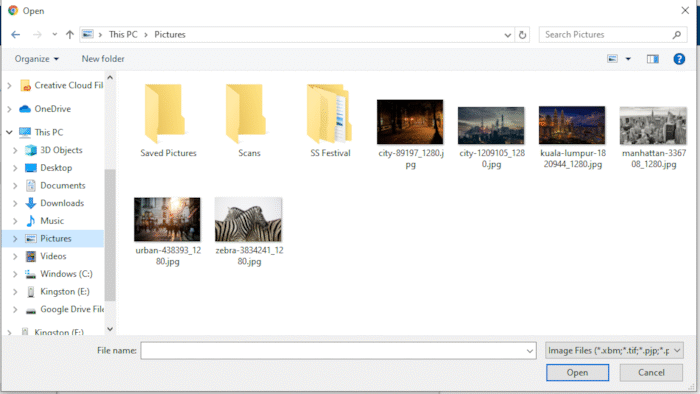Screen dimensions: 700x394
Task: Go back using the Back arrow
Action: coord(16,34)
